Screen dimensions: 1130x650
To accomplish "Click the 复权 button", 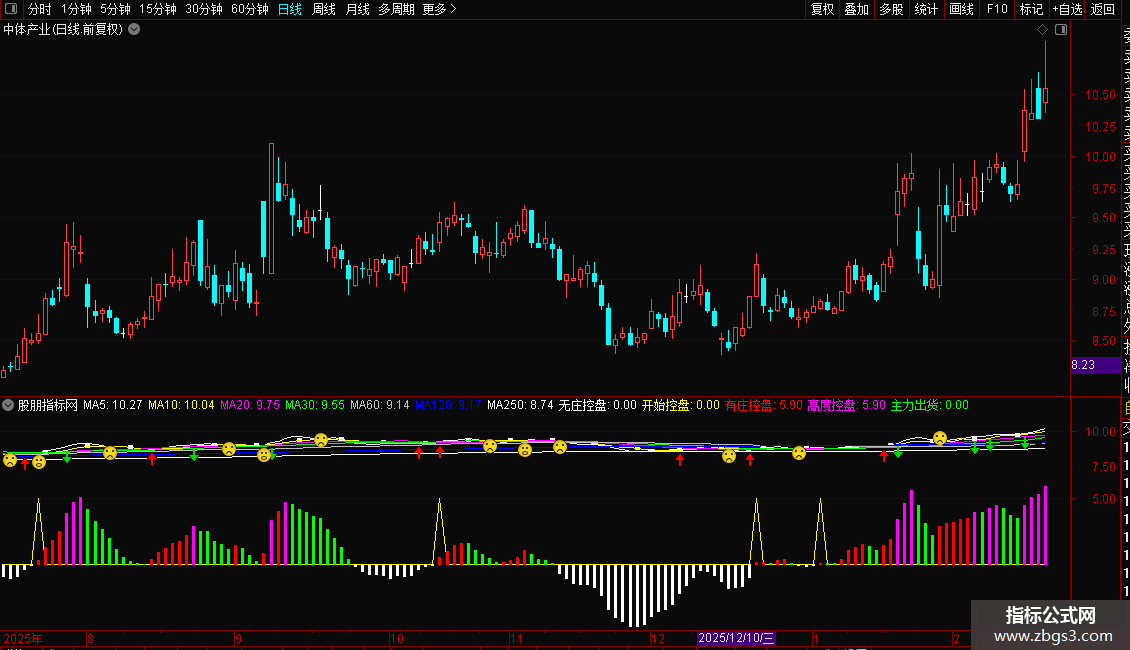I will click(x=822, y=9).
